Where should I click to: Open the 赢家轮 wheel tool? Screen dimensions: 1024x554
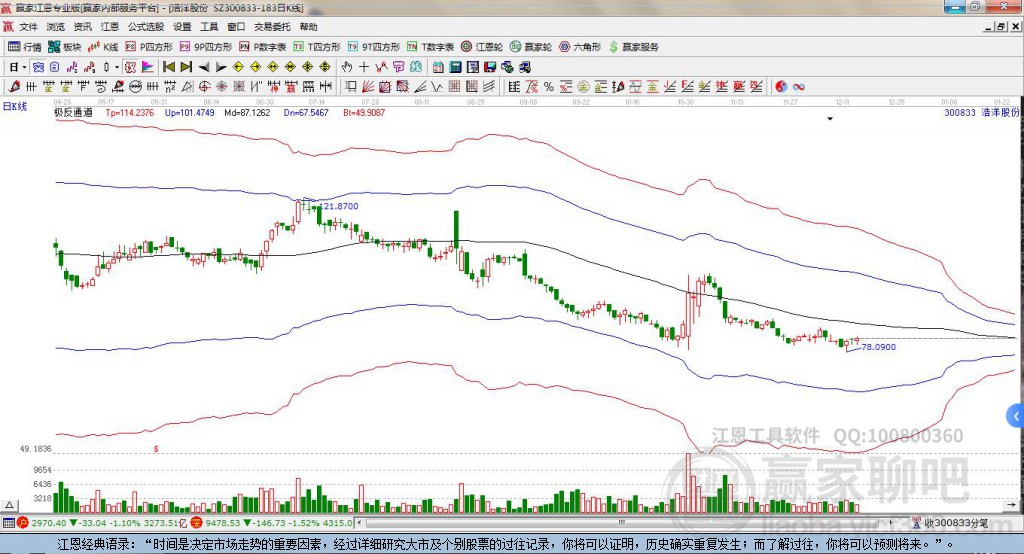click(x=531, y=47)
